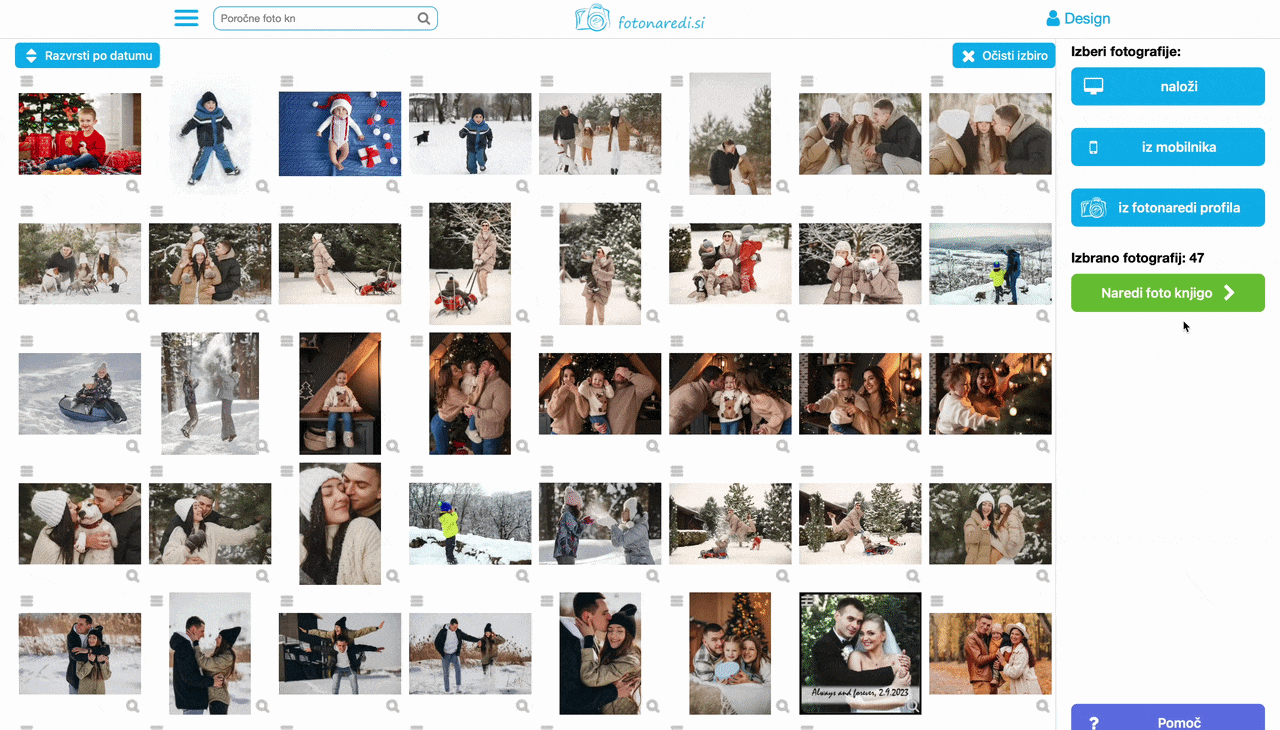
Task: Open the hamburger menu in header
Action: coord(186,18)
